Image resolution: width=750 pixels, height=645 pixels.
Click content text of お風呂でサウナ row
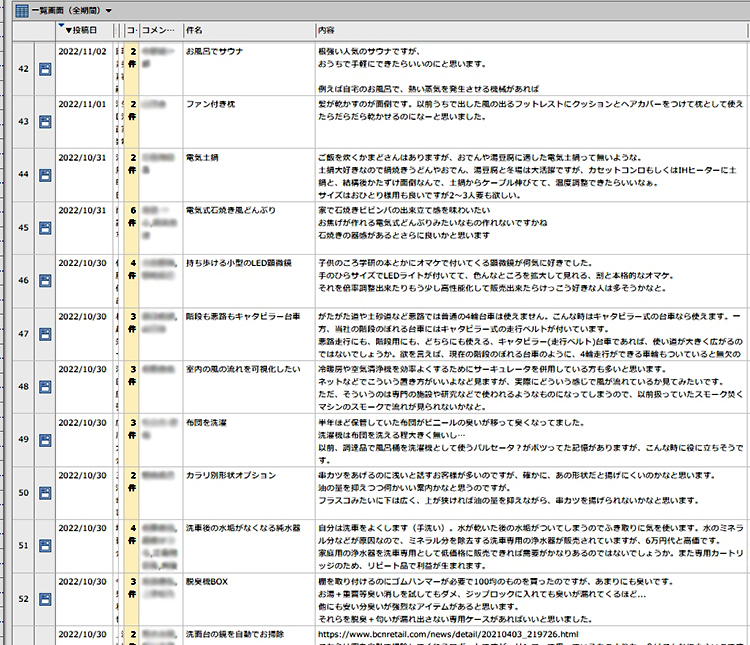(429, 70)
